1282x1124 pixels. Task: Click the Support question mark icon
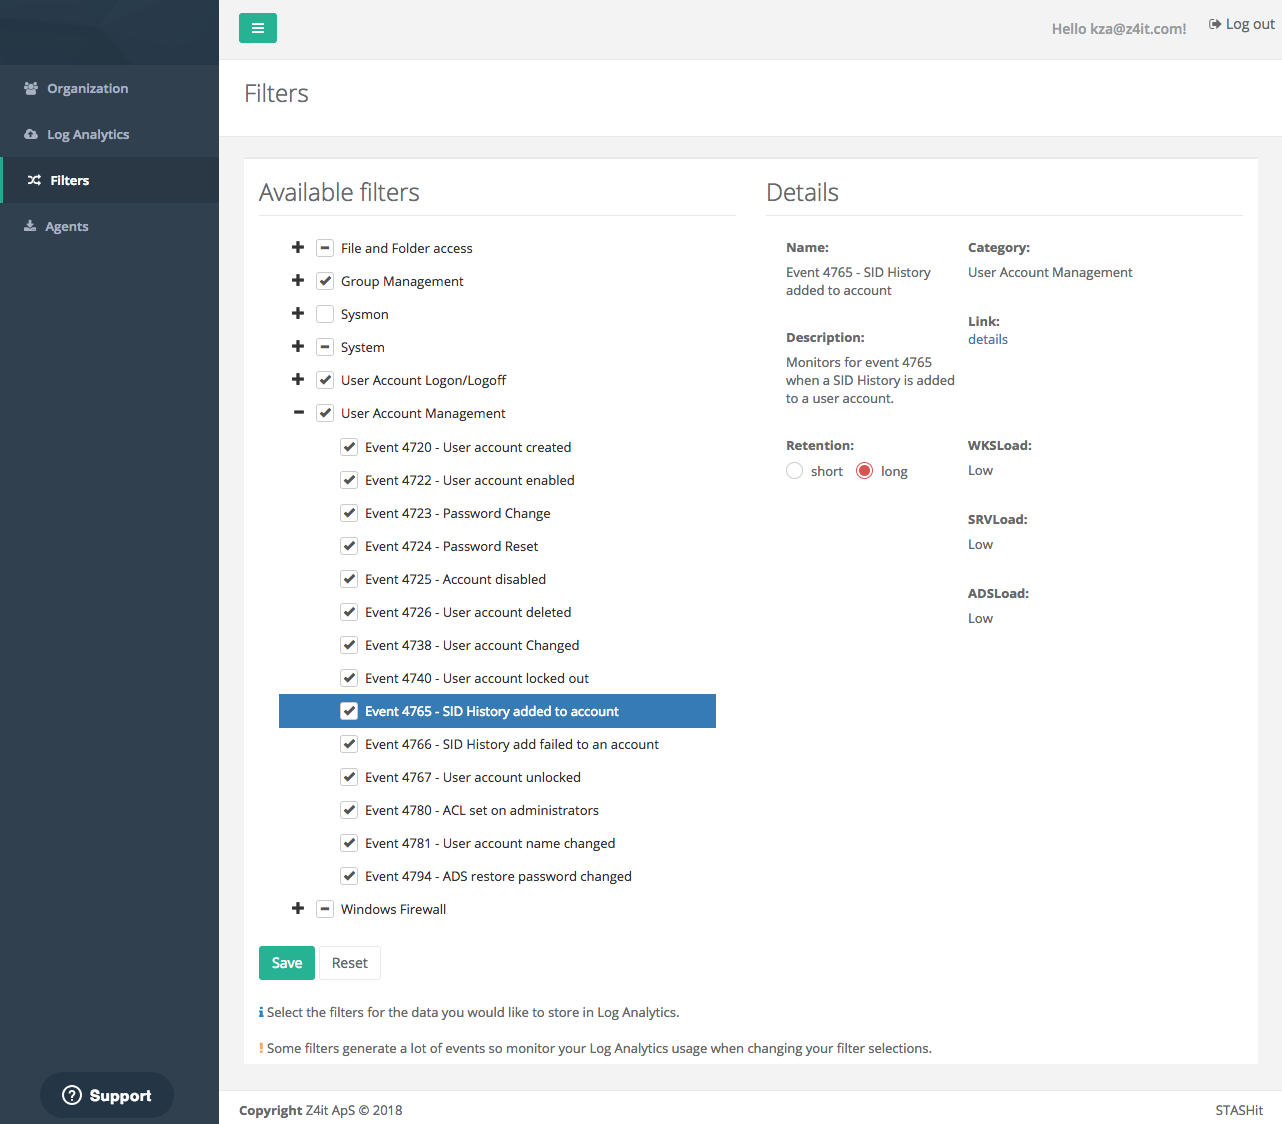(72, 1095)
